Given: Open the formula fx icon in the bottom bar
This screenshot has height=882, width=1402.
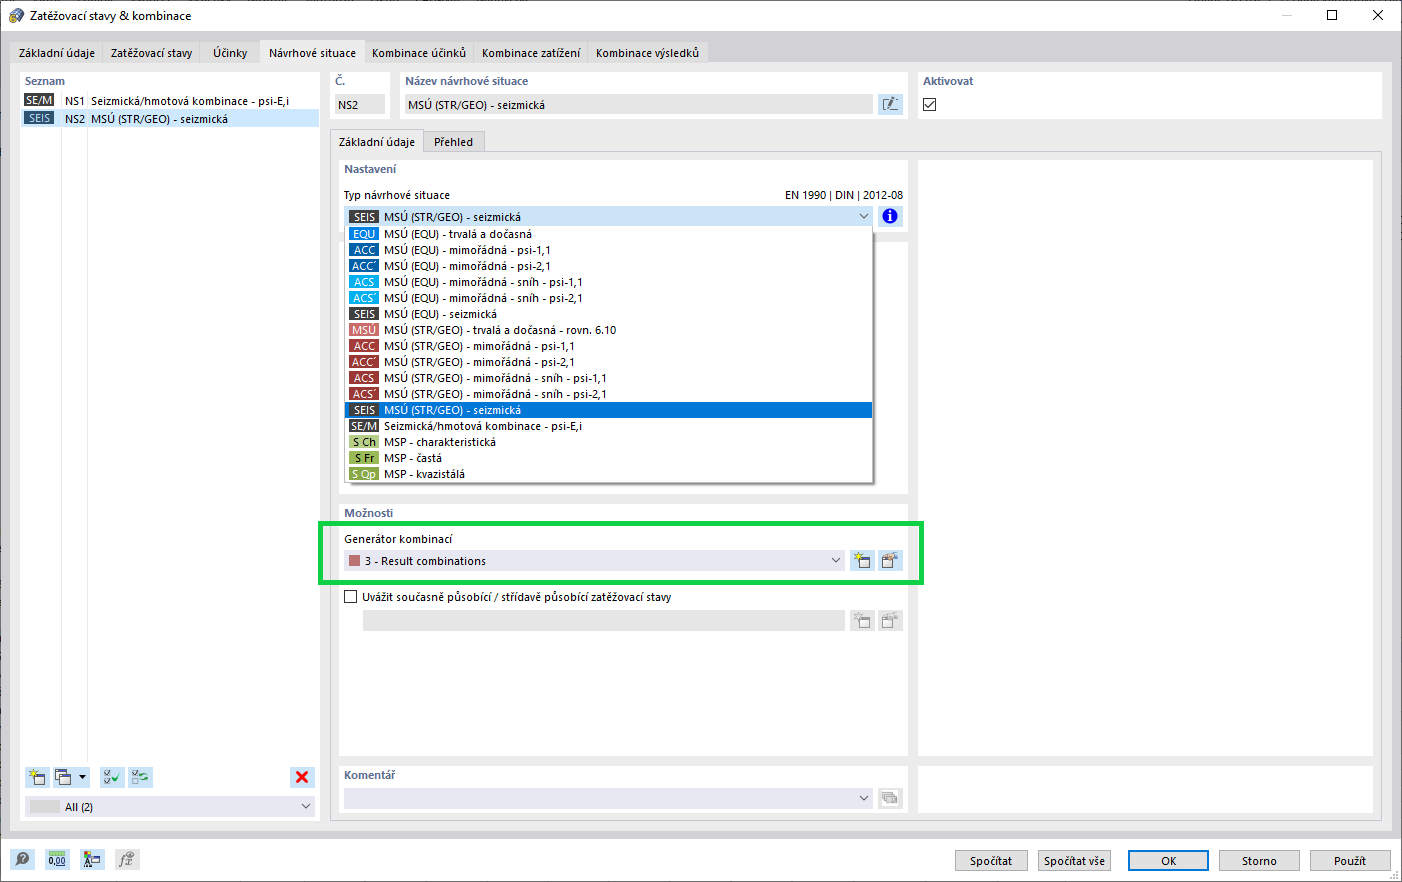Looking at the screenshot, I should [x=126, y=859].
